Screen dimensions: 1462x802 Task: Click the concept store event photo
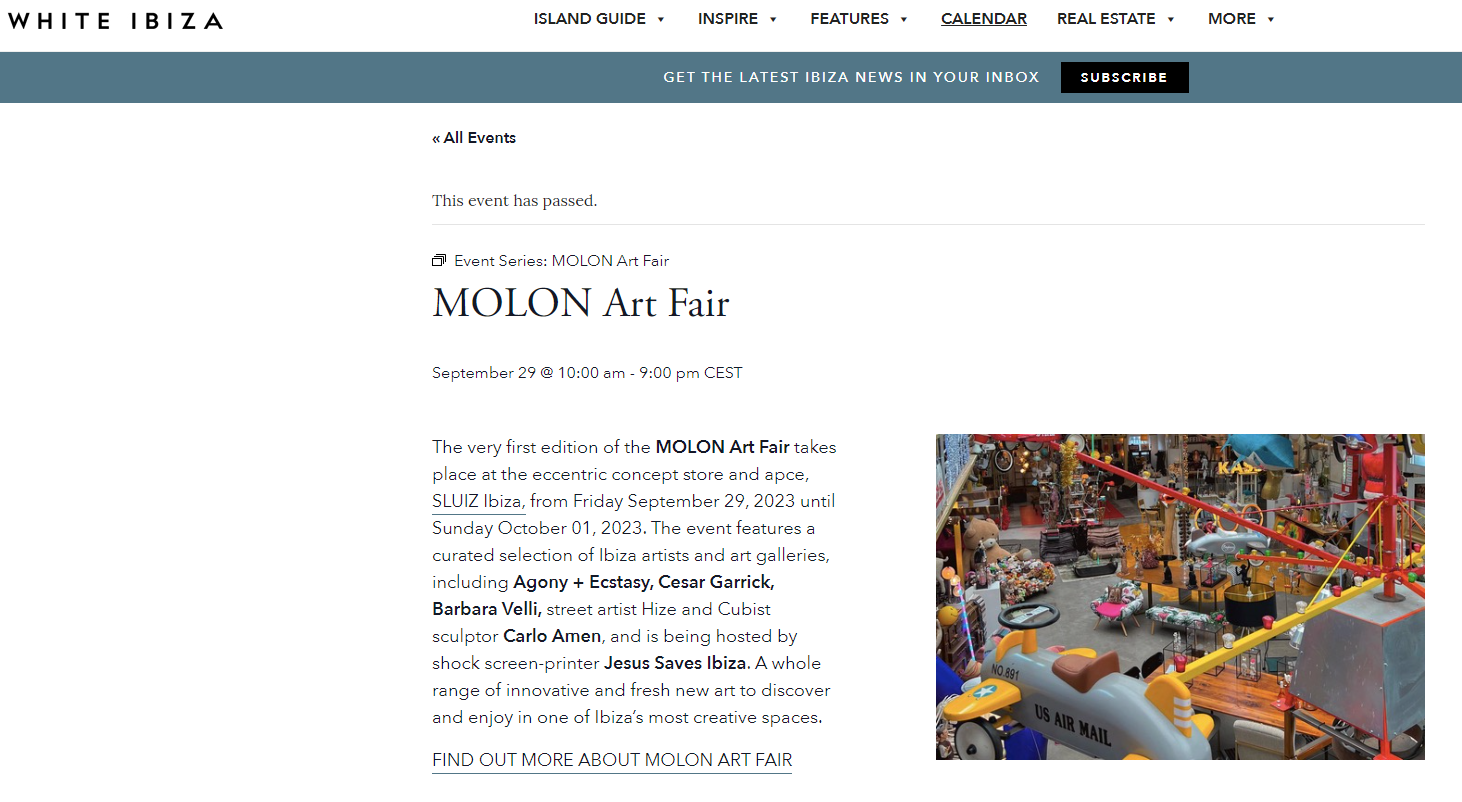click(x=1180, y=596)
